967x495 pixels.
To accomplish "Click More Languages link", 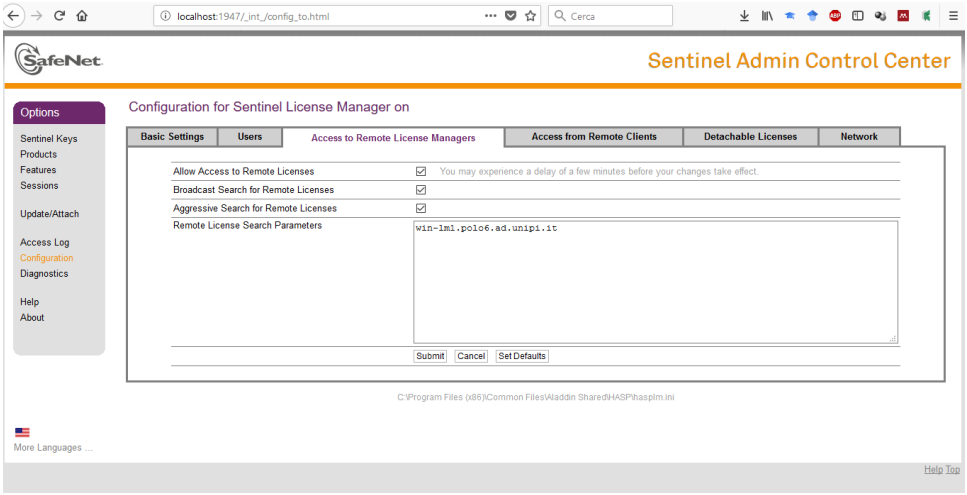I will pos(53,448).
